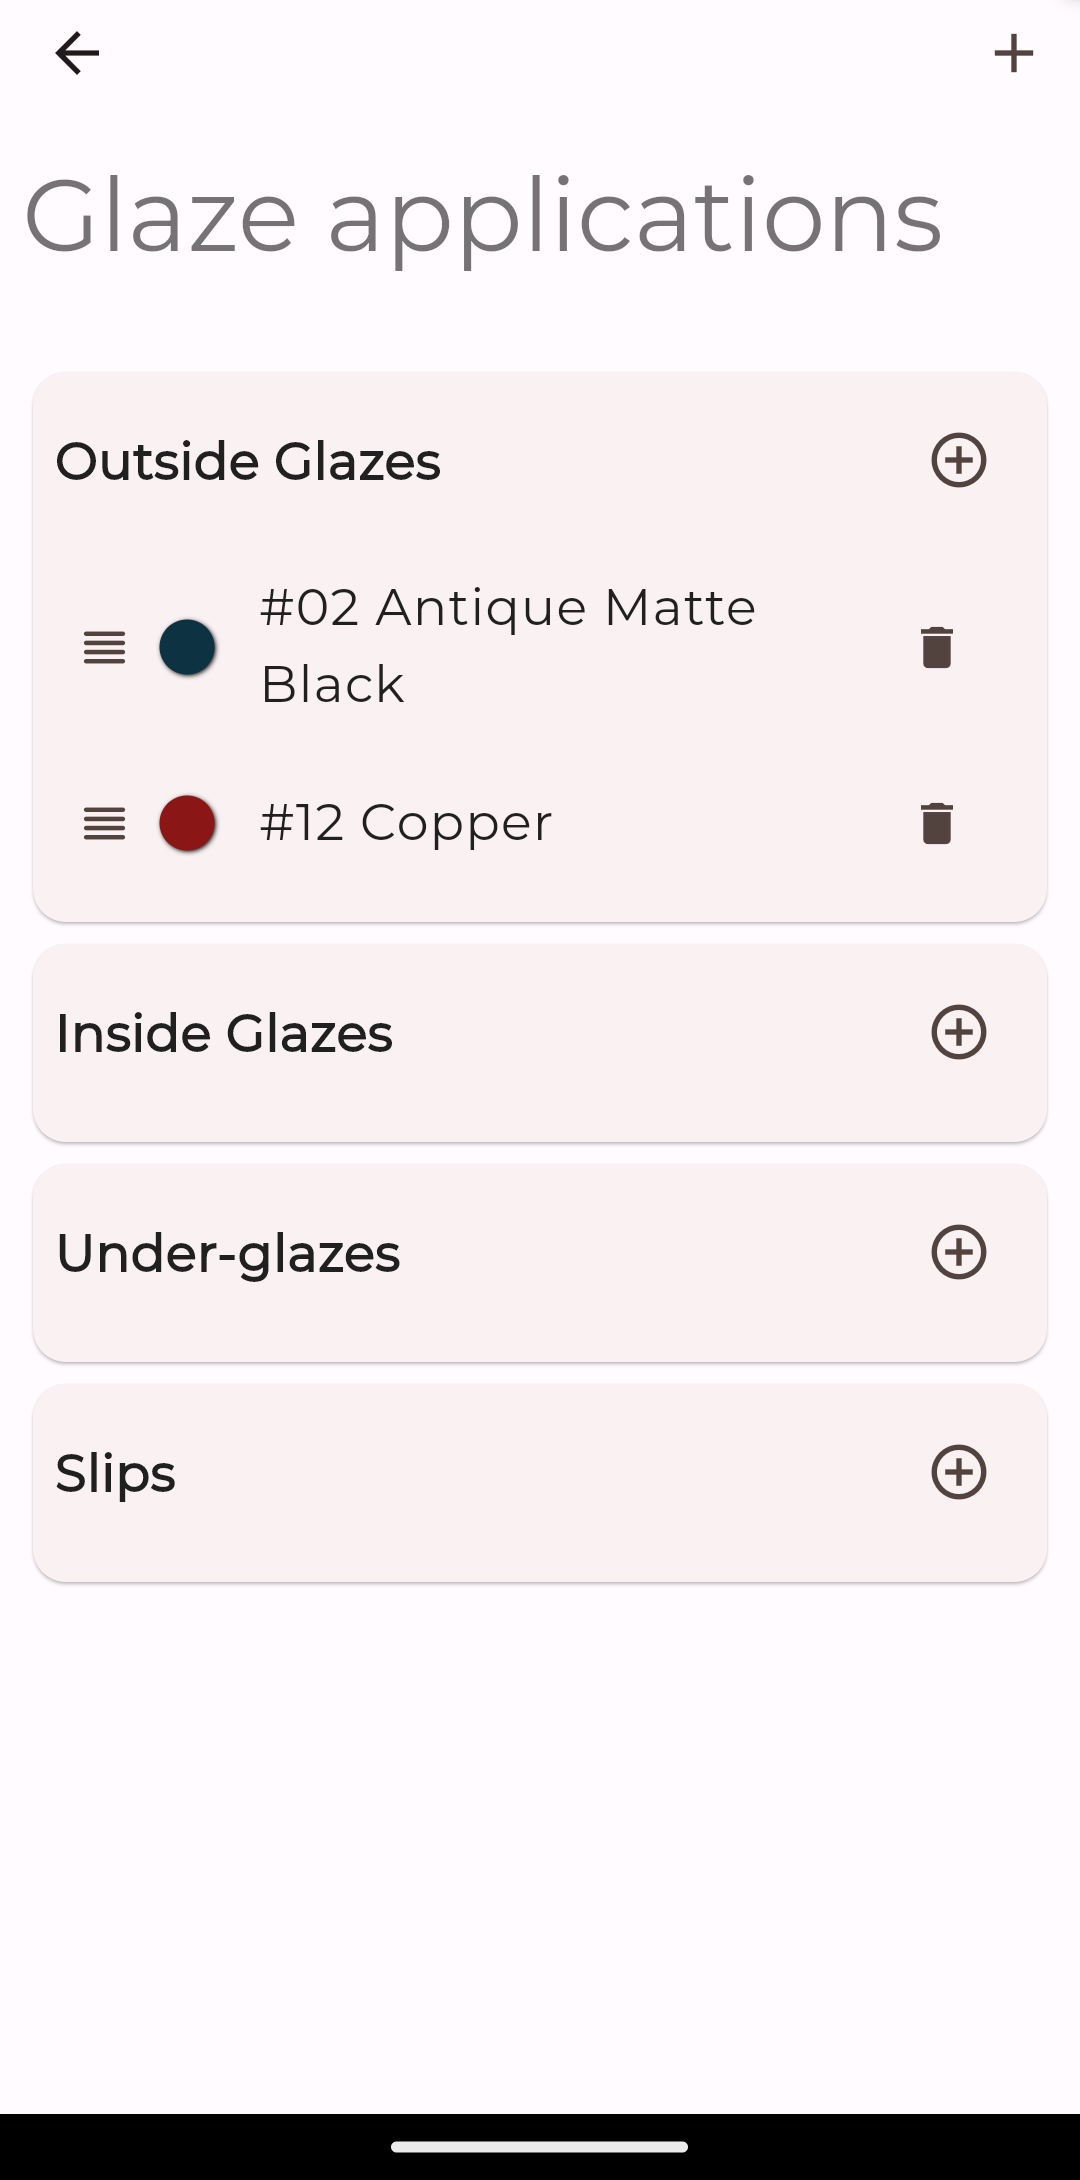The image size is (1080, 2180).
Task: Add a glaze to Inside Glazes
Action: click(959, 1032)
